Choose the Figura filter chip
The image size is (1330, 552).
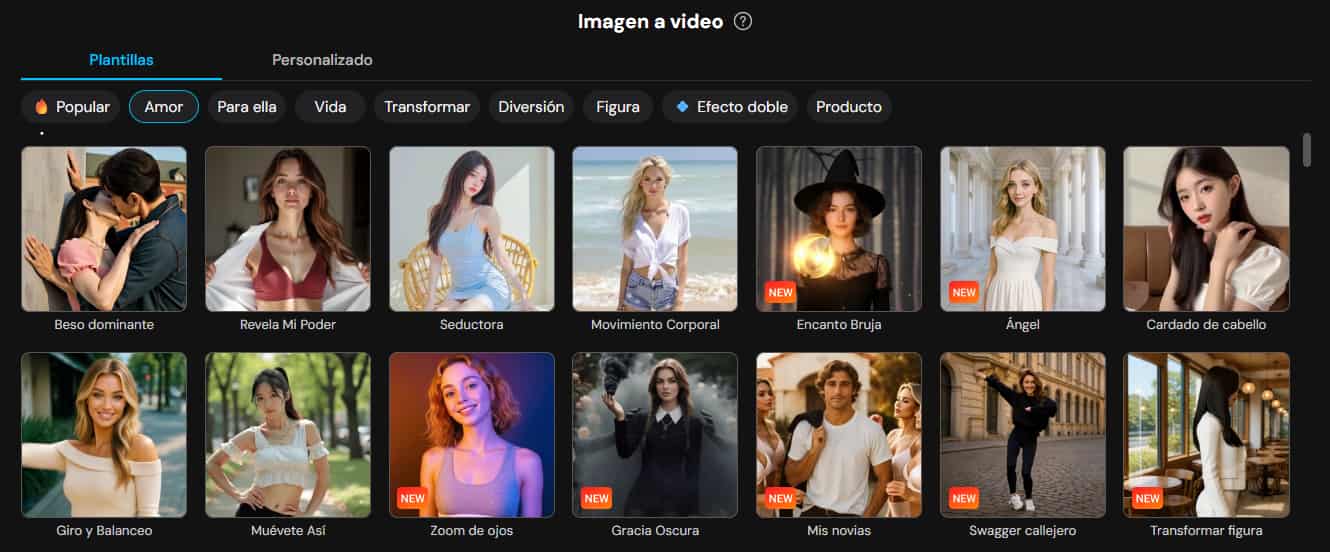tap(617, 107)
